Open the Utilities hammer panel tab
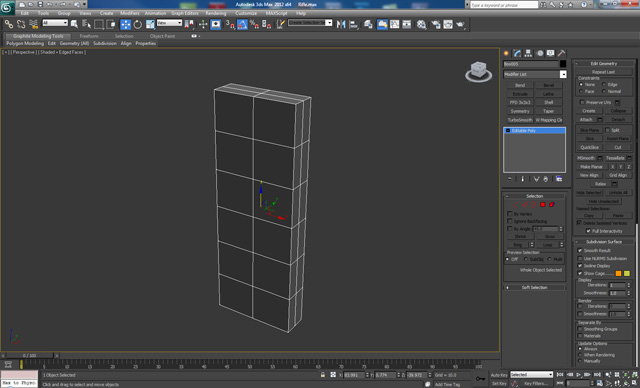This screenshot has width=640, height=388. [x=562, y=53]
